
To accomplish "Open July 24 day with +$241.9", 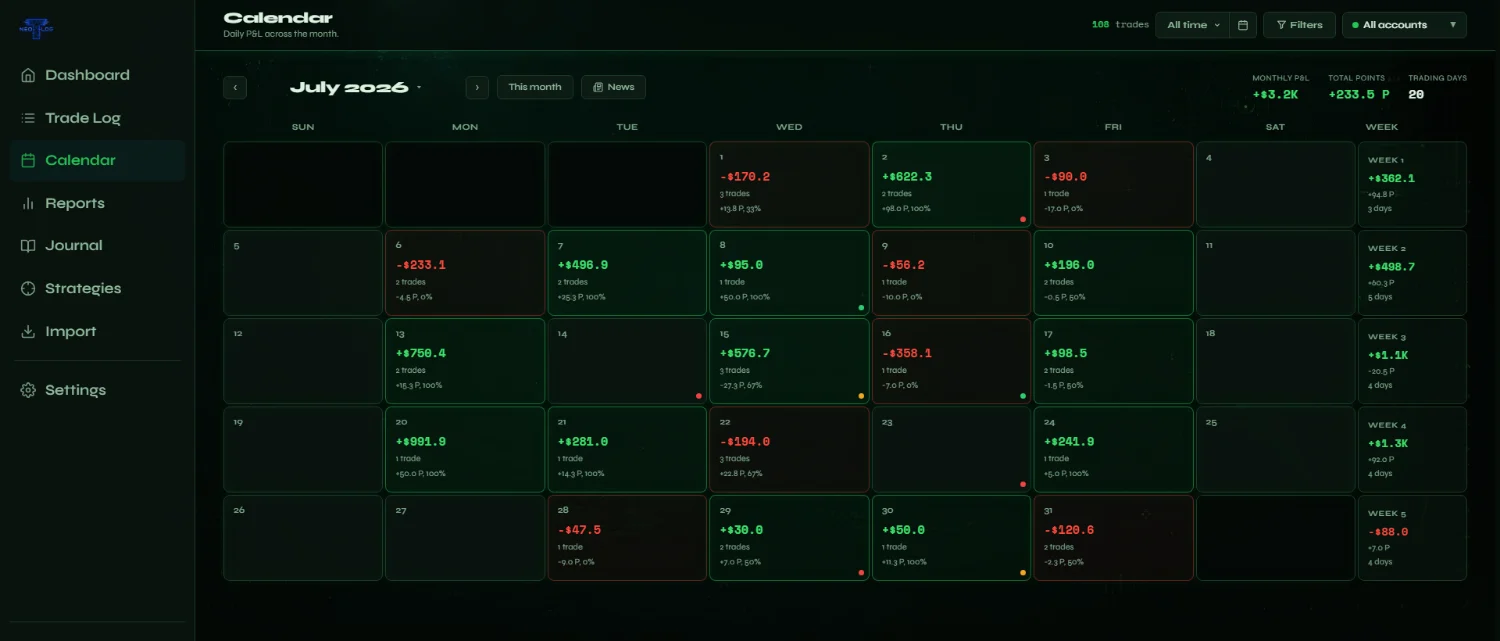I will tap(1113, 450).
